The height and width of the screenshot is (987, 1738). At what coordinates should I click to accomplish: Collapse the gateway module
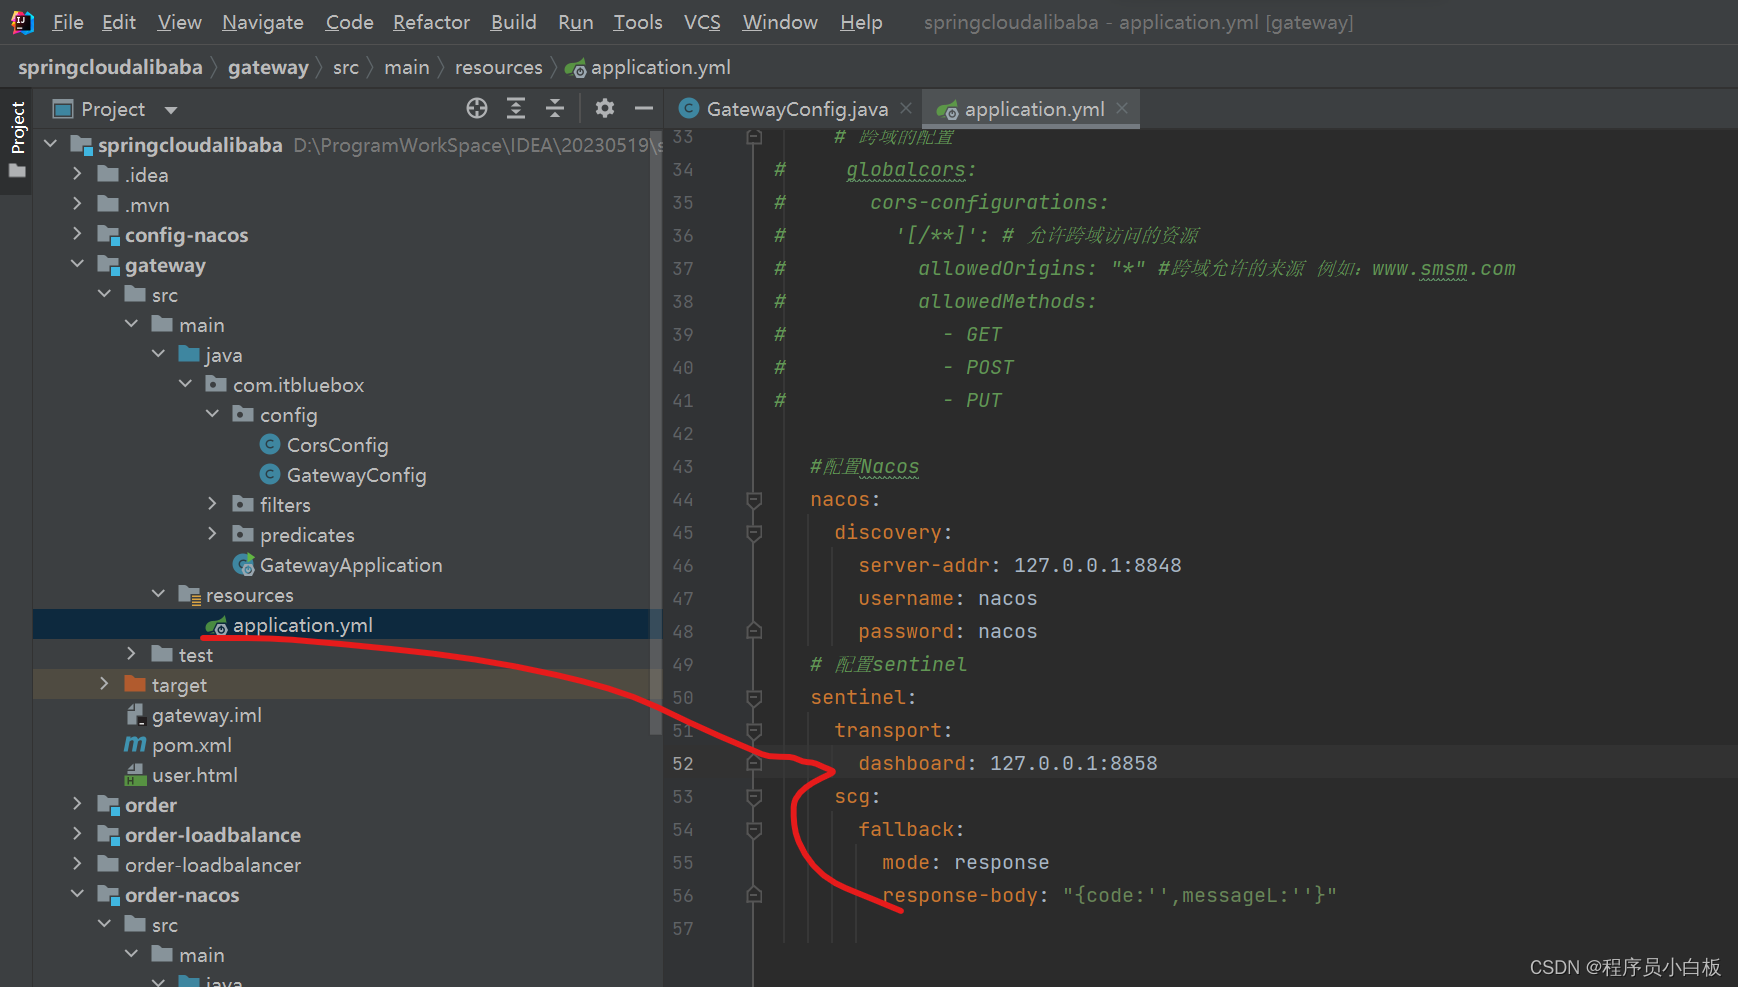pyautogui.click(x=78, y=264)
